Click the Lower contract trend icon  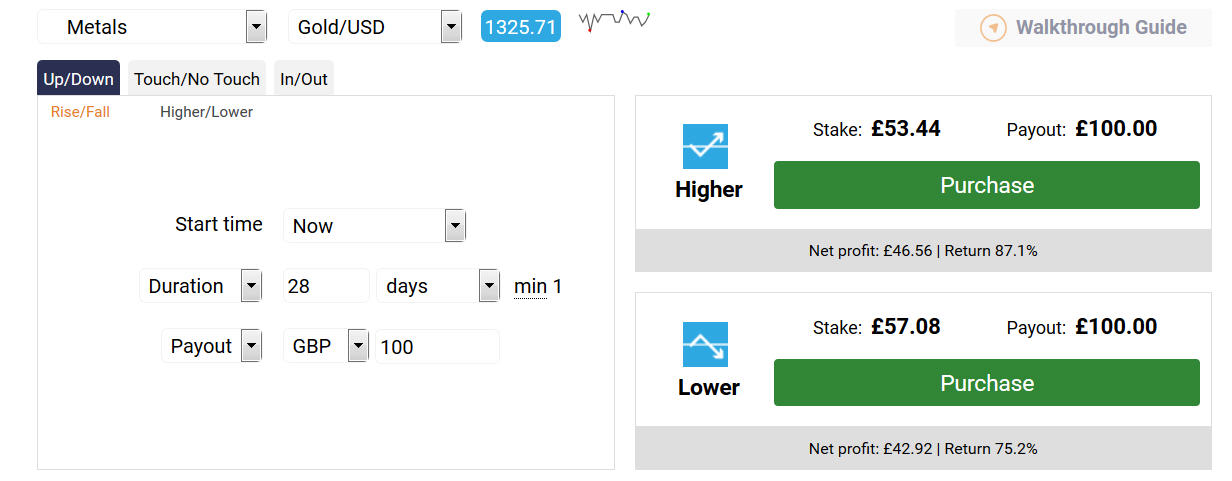click(705, 344)
